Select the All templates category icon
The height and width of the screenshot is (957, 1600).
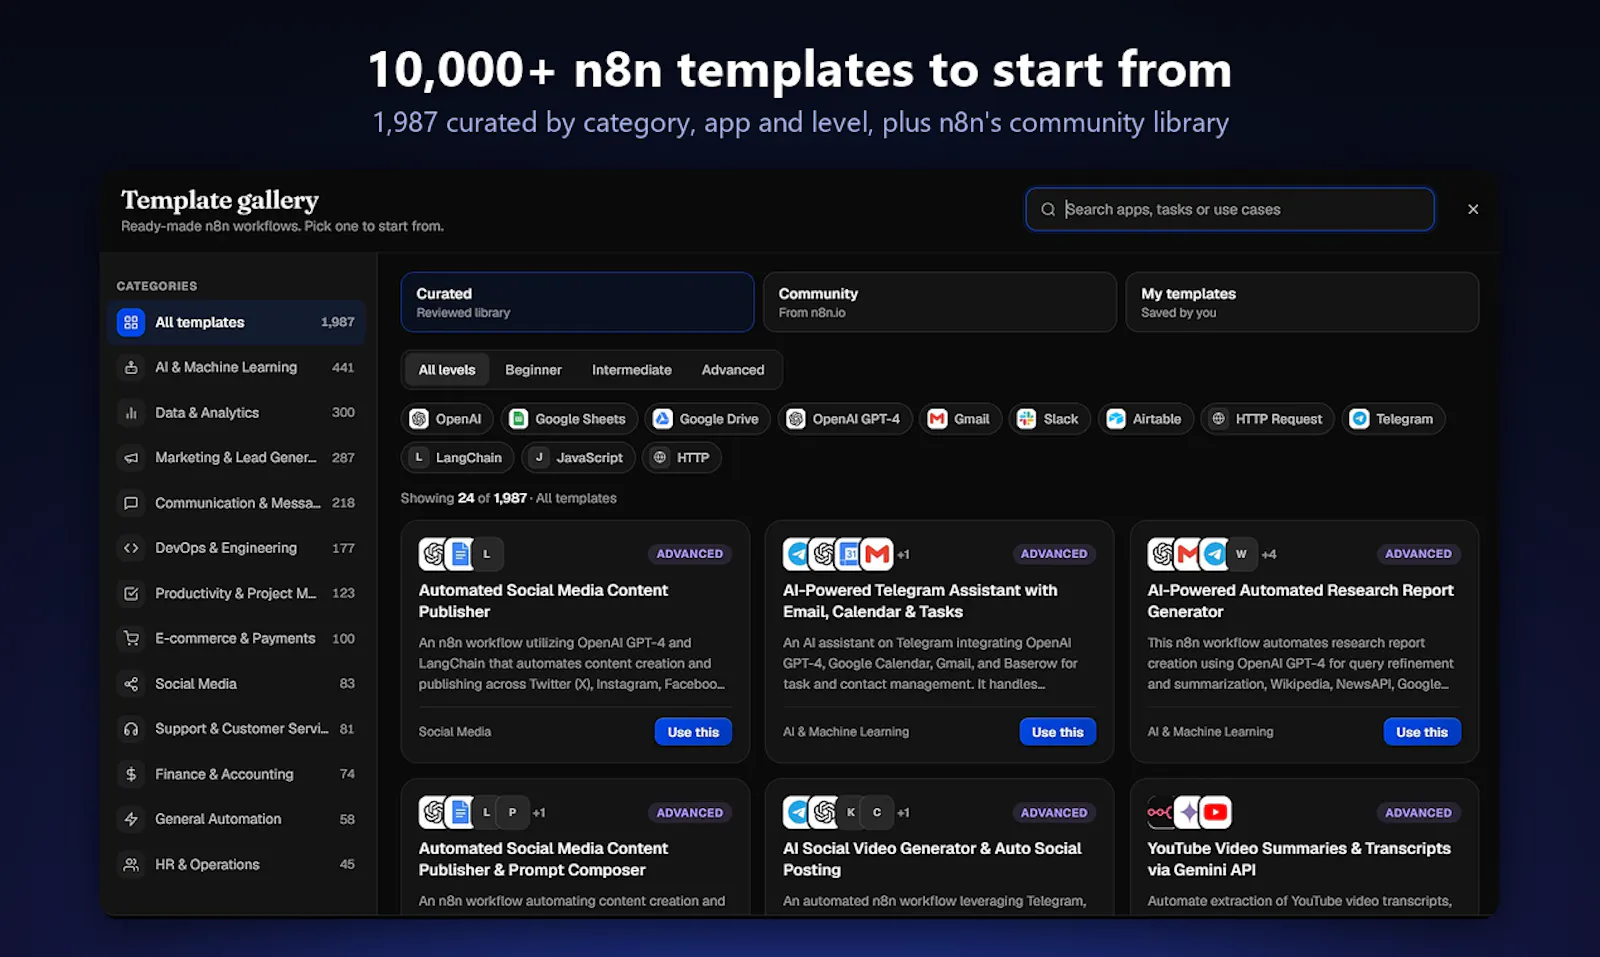(x=131, y=322)
